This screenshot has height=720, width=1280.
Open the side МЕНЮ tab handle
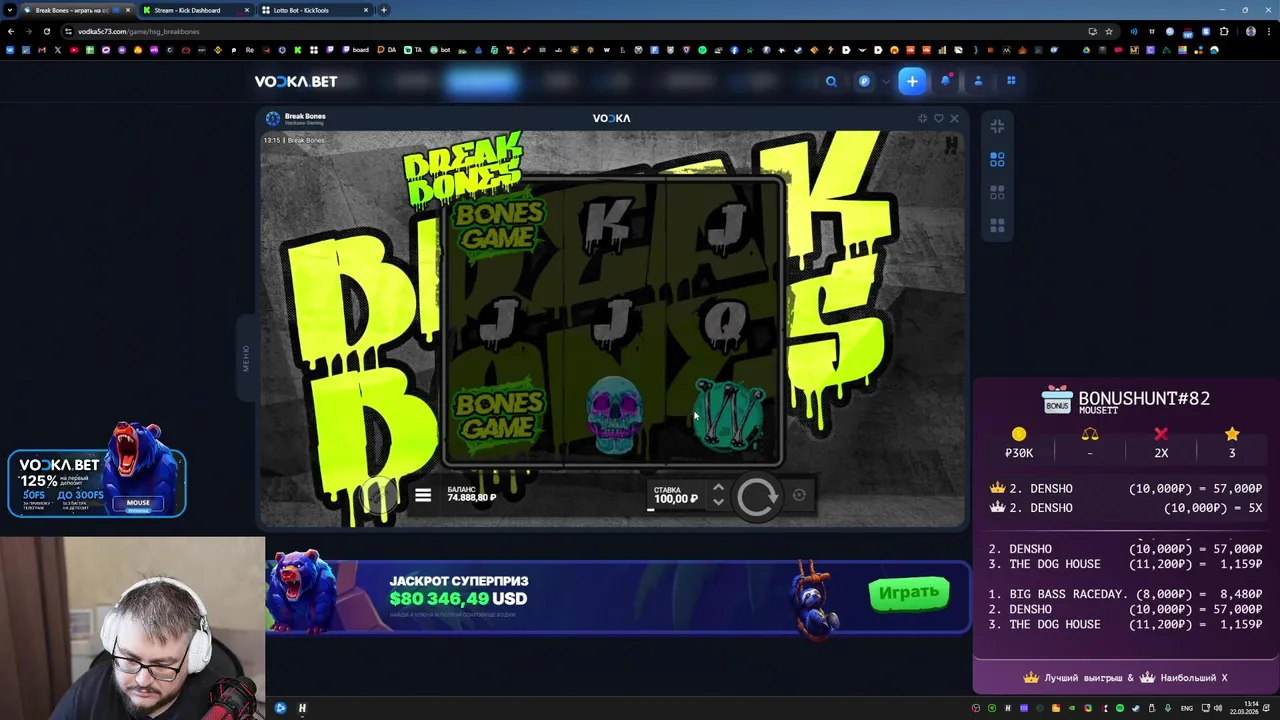tap(245, 358)
